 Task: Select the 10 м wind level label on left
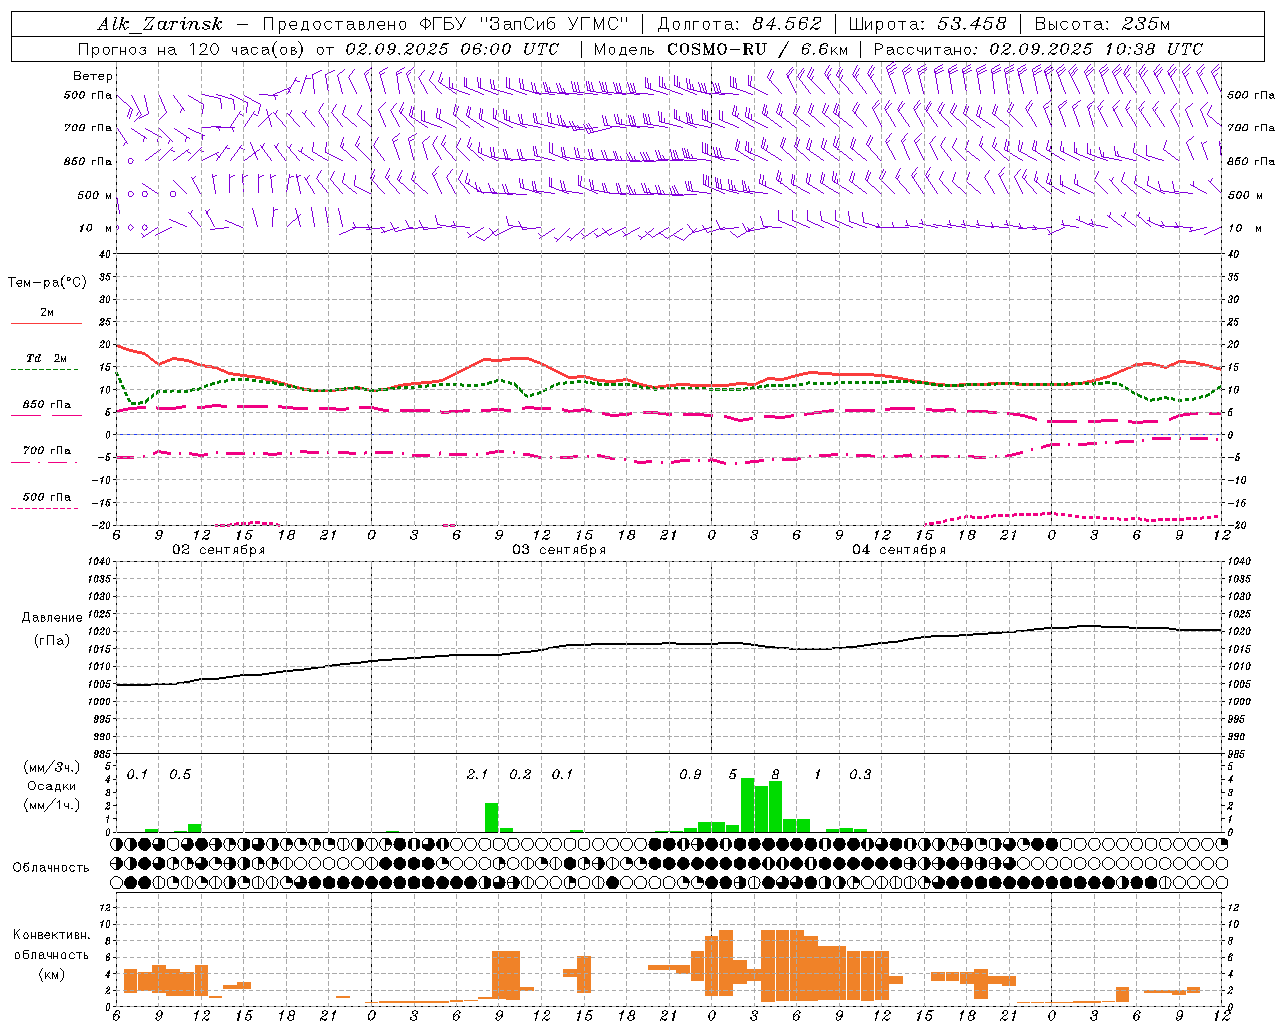tap(95, 228)
